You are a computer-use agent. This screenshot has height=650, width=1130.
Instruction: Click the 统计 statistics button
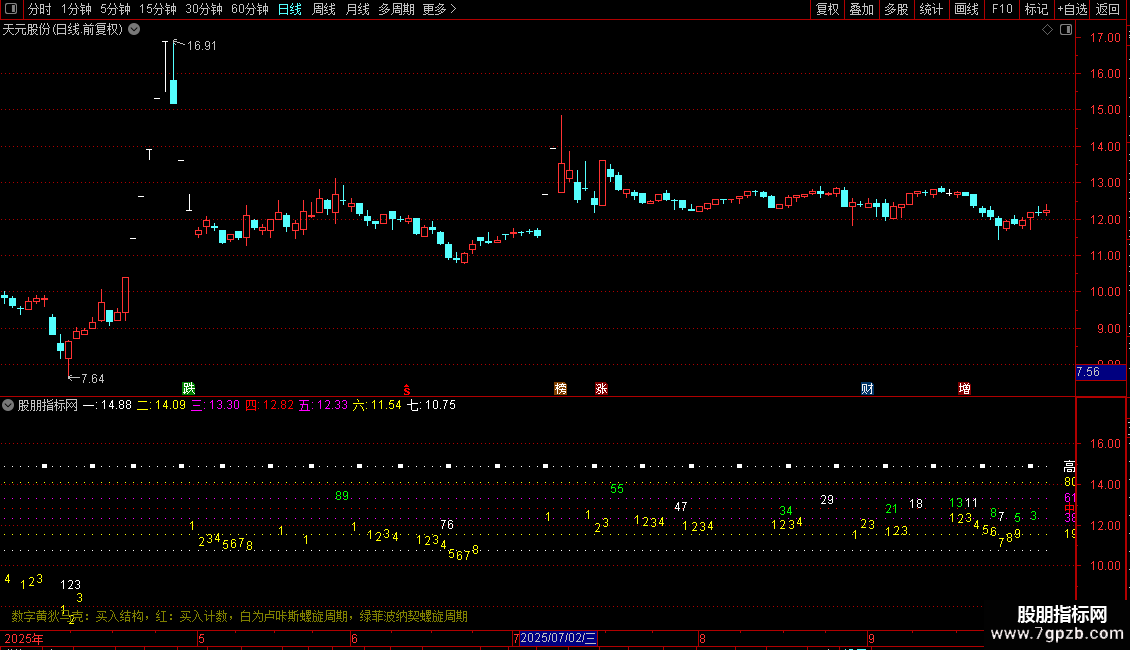click(931, 9)
